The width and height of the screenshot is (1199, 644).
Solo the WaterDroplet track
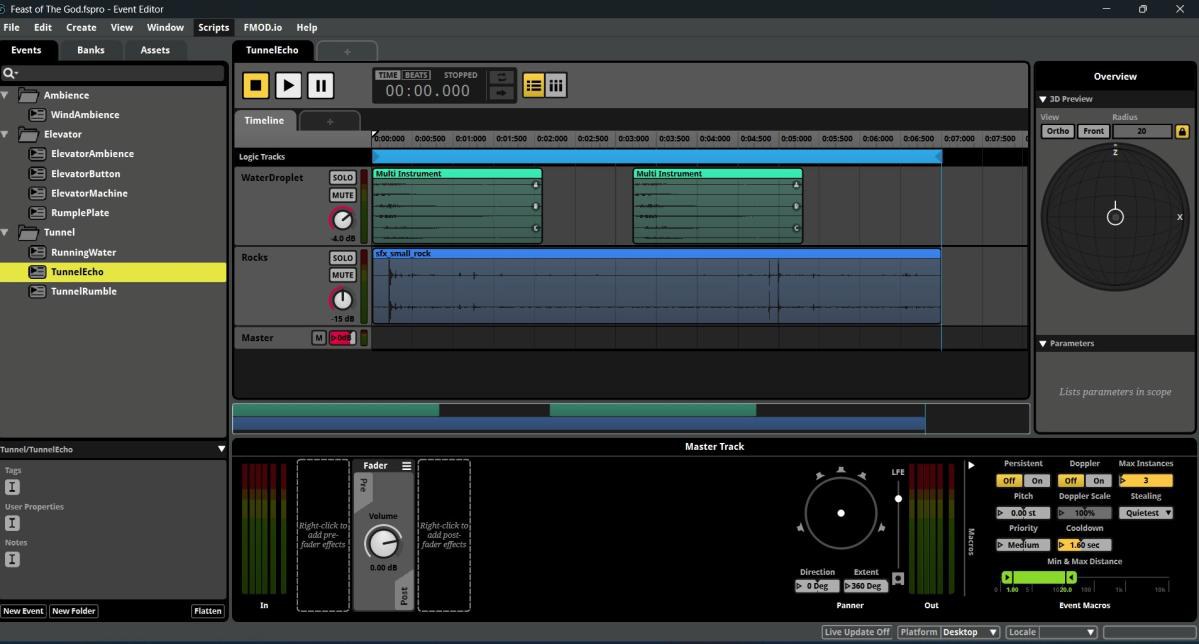(x=343, y=177)
